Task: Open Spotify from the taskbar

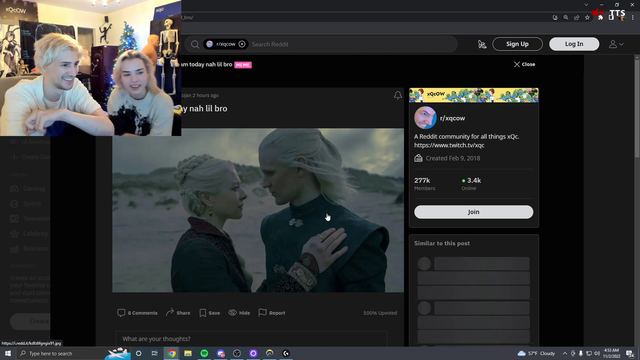Action: click(204, 353)
